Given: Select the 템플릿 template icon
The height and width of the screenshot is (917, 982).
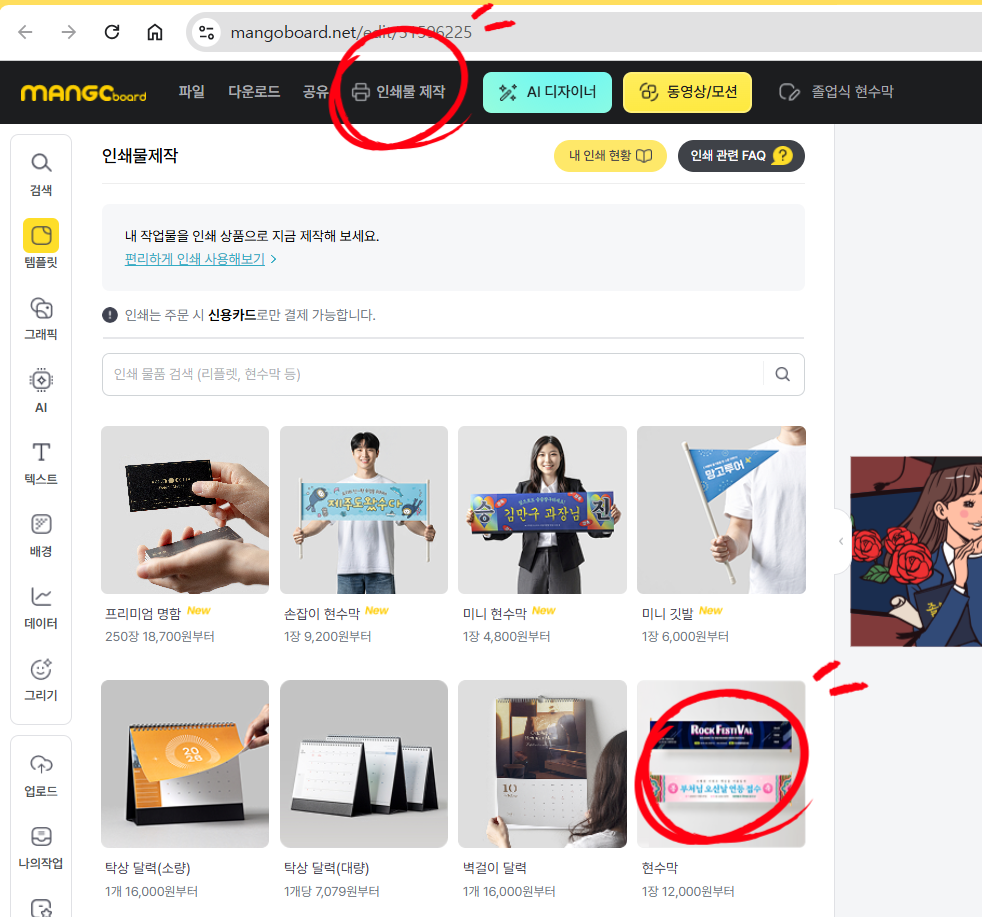Looking at the screenshot, I should point(41,245).
